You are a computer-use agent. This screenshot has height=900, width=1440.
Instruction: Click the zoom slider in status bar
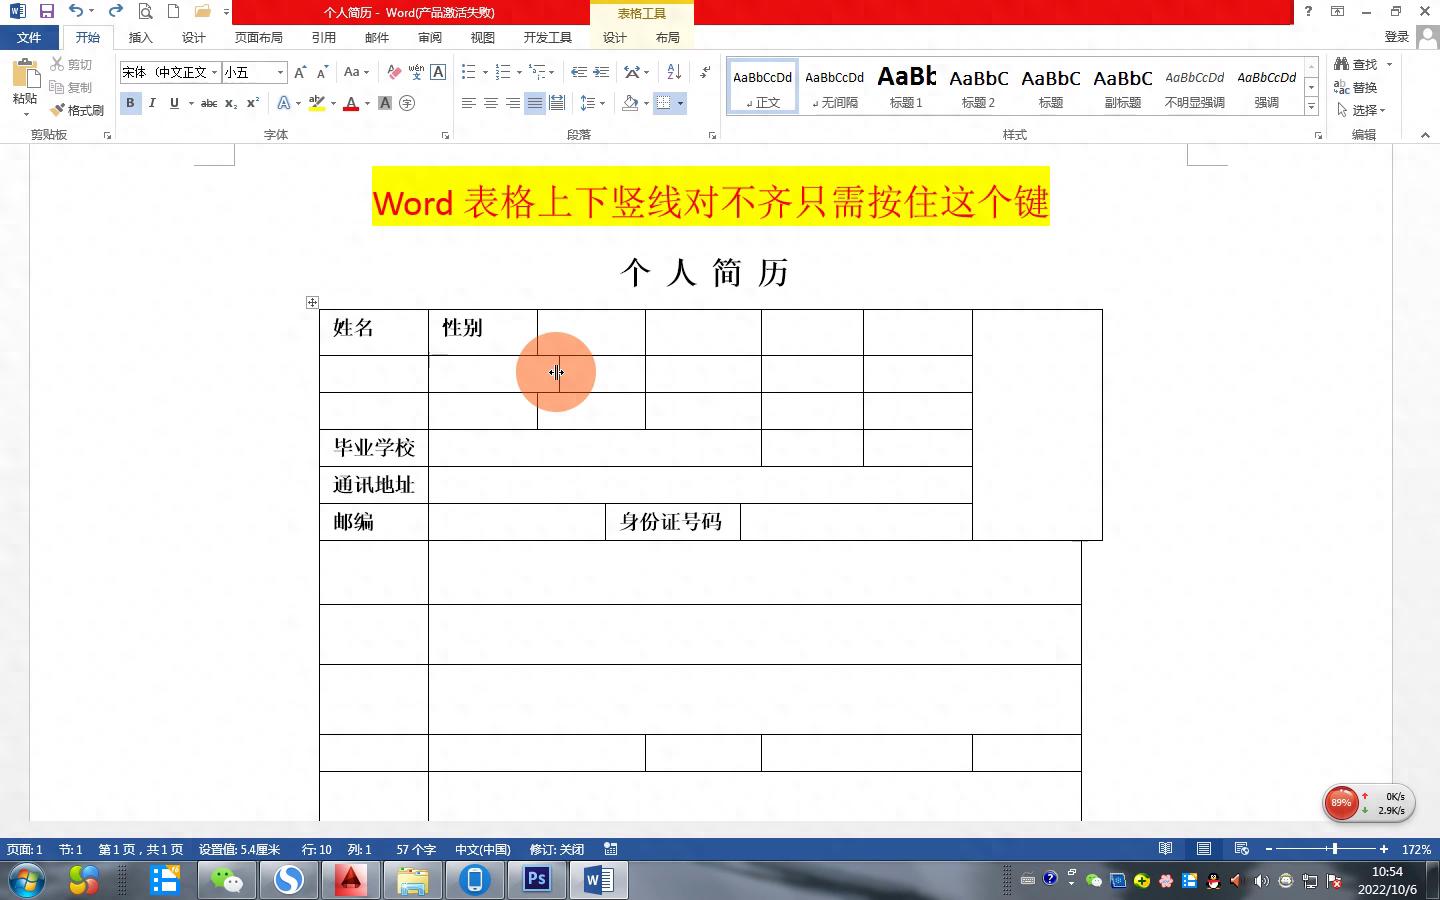click(x=1334, y=849)
